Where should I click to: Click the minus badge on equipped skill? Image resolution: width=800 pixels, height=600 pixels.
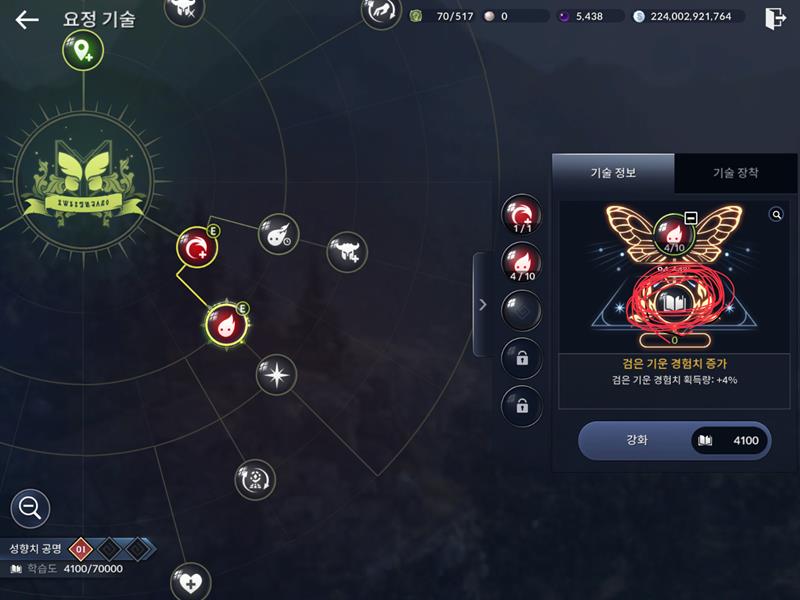pyautogui.click(x=691, y=218)
